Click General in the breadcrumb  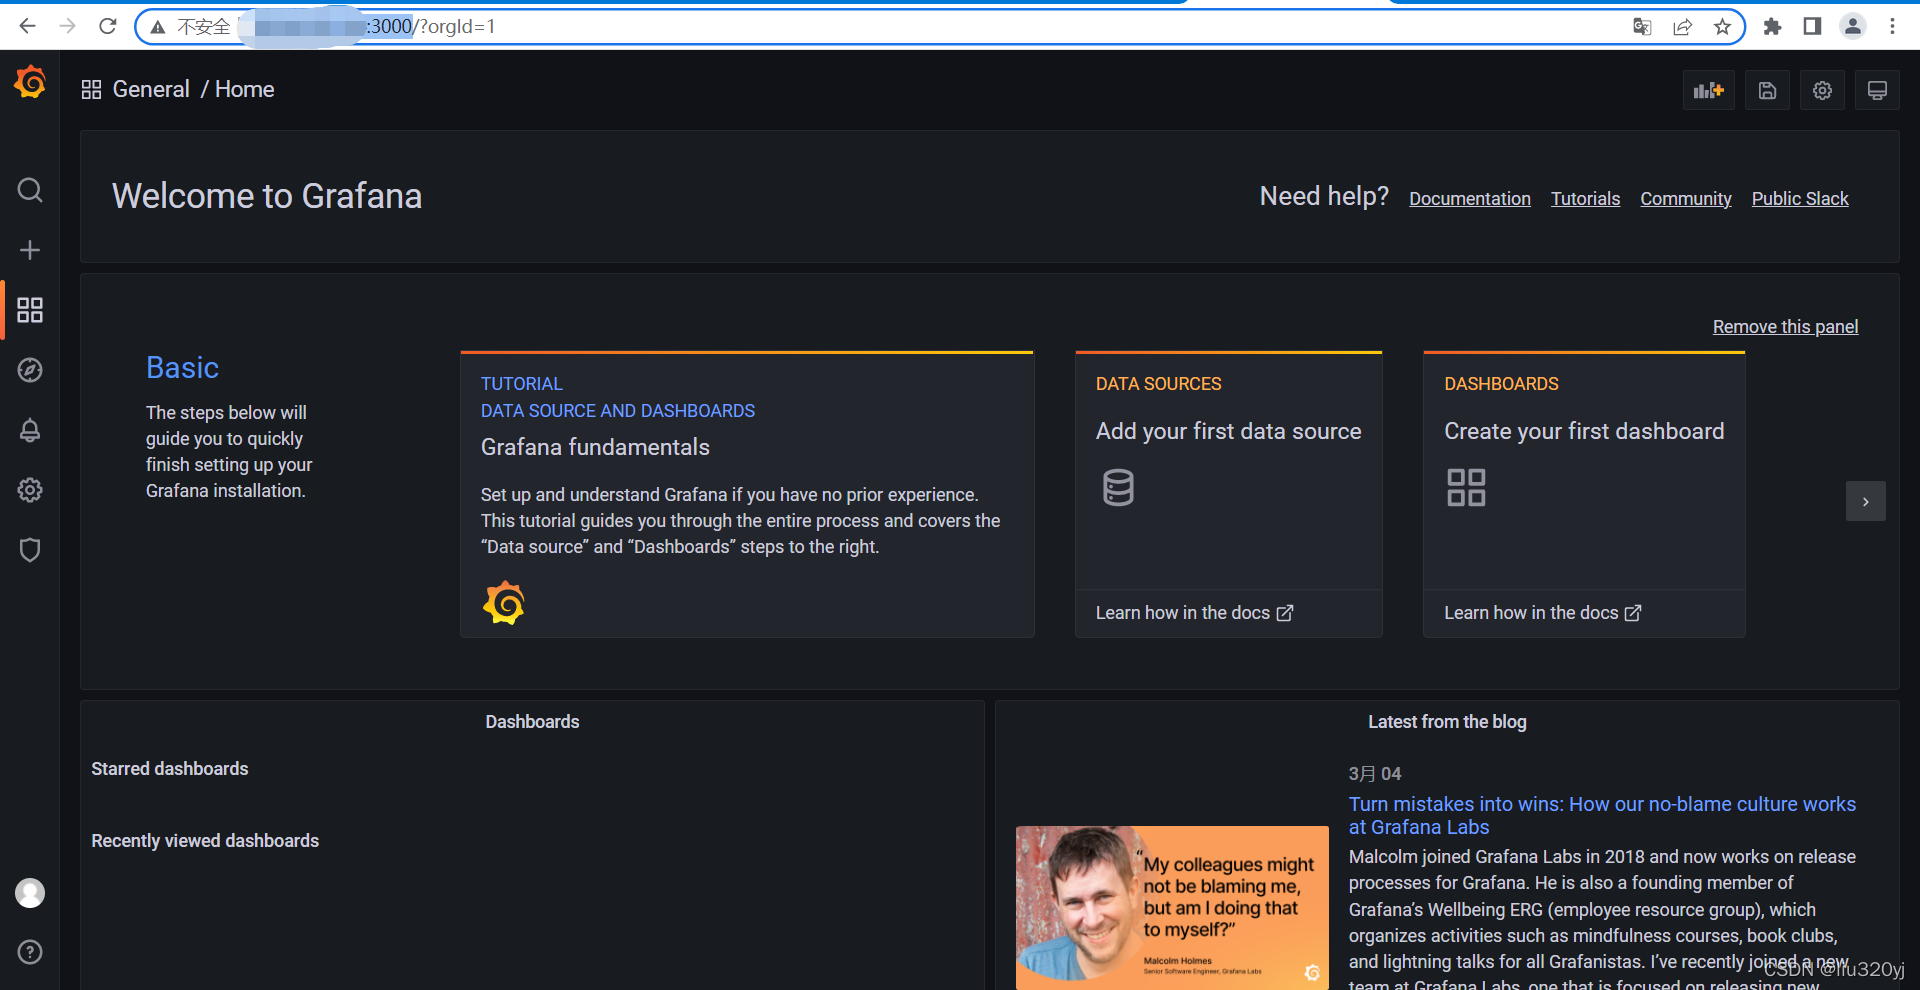point(151,90)
